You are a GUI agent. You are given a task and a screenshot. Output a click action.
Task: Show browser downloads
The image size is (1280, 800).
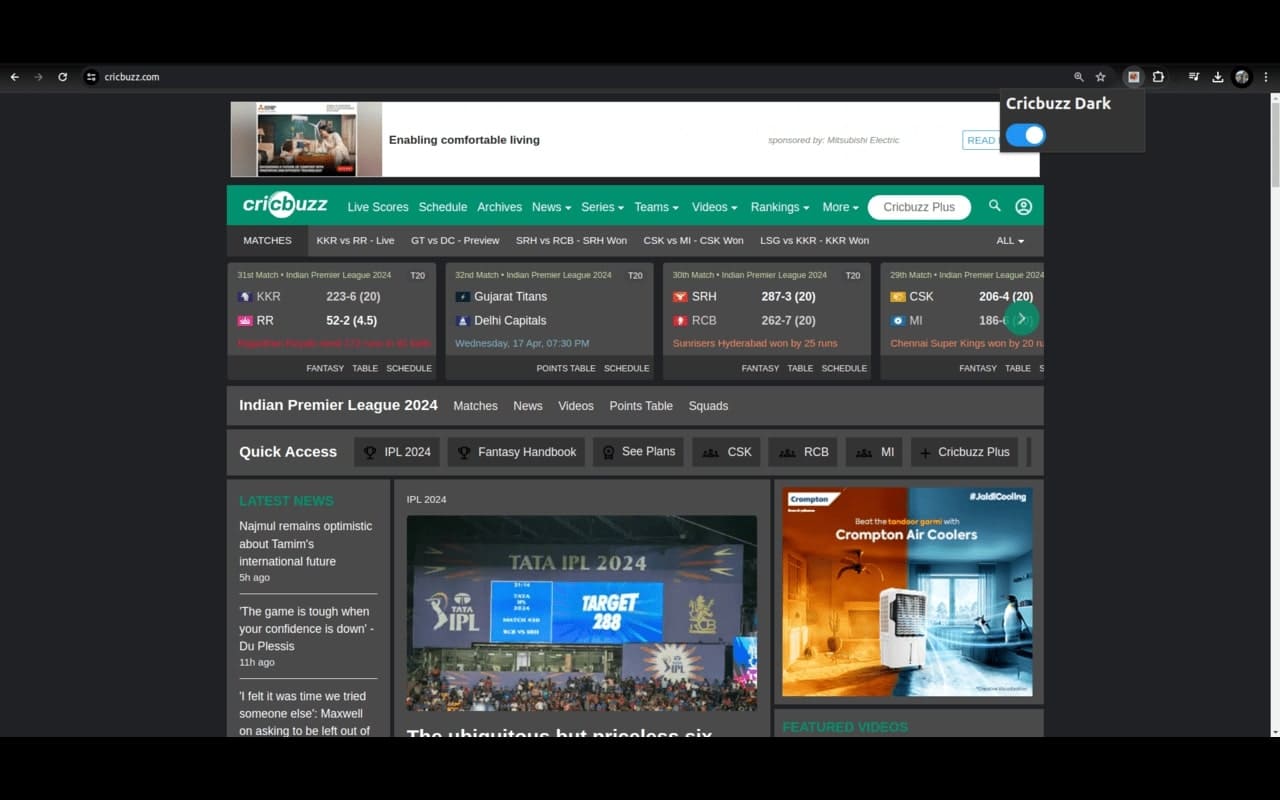(x=1218, y=77)
